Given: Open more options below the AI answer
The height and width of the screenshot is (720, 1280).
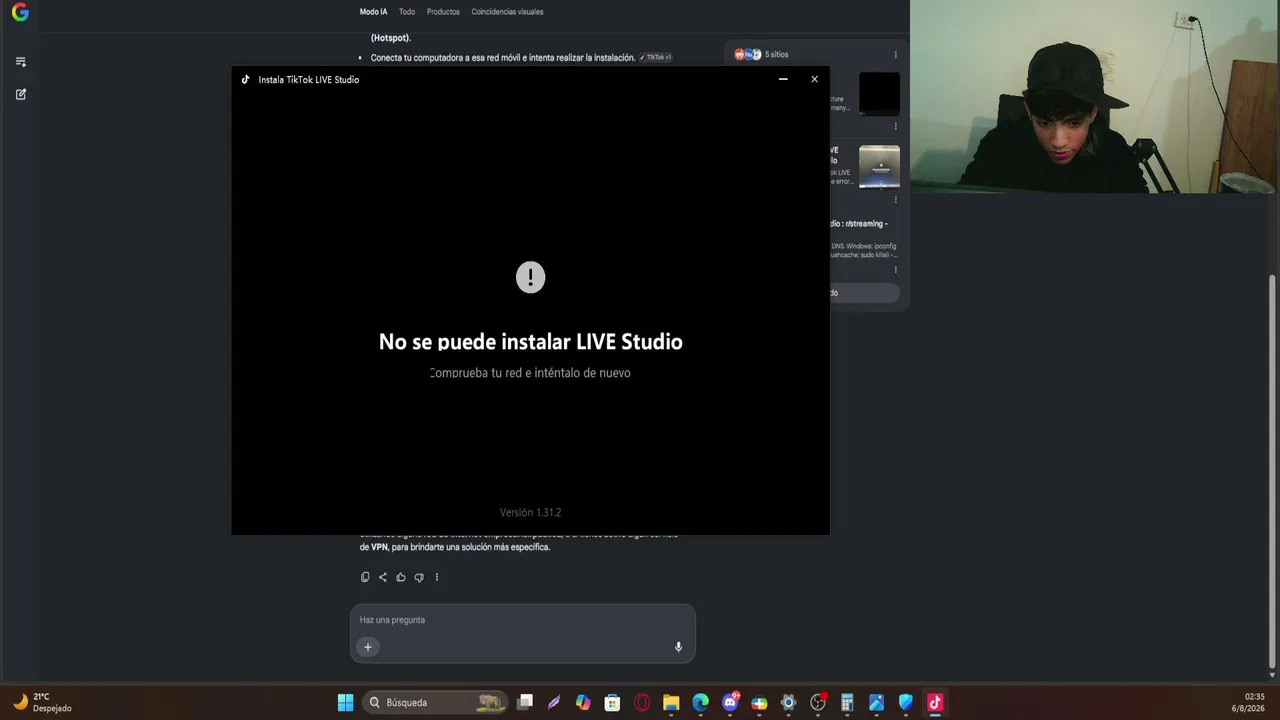Looking at the screenshot, I should click(x=437, y=577).
